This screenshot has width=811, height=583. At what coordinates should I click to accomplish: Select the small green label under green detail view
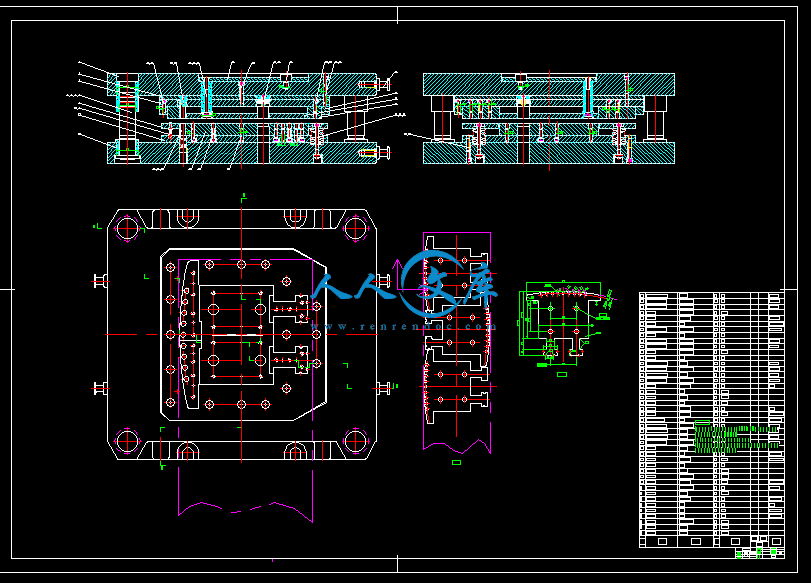click(x=562, y=374)
